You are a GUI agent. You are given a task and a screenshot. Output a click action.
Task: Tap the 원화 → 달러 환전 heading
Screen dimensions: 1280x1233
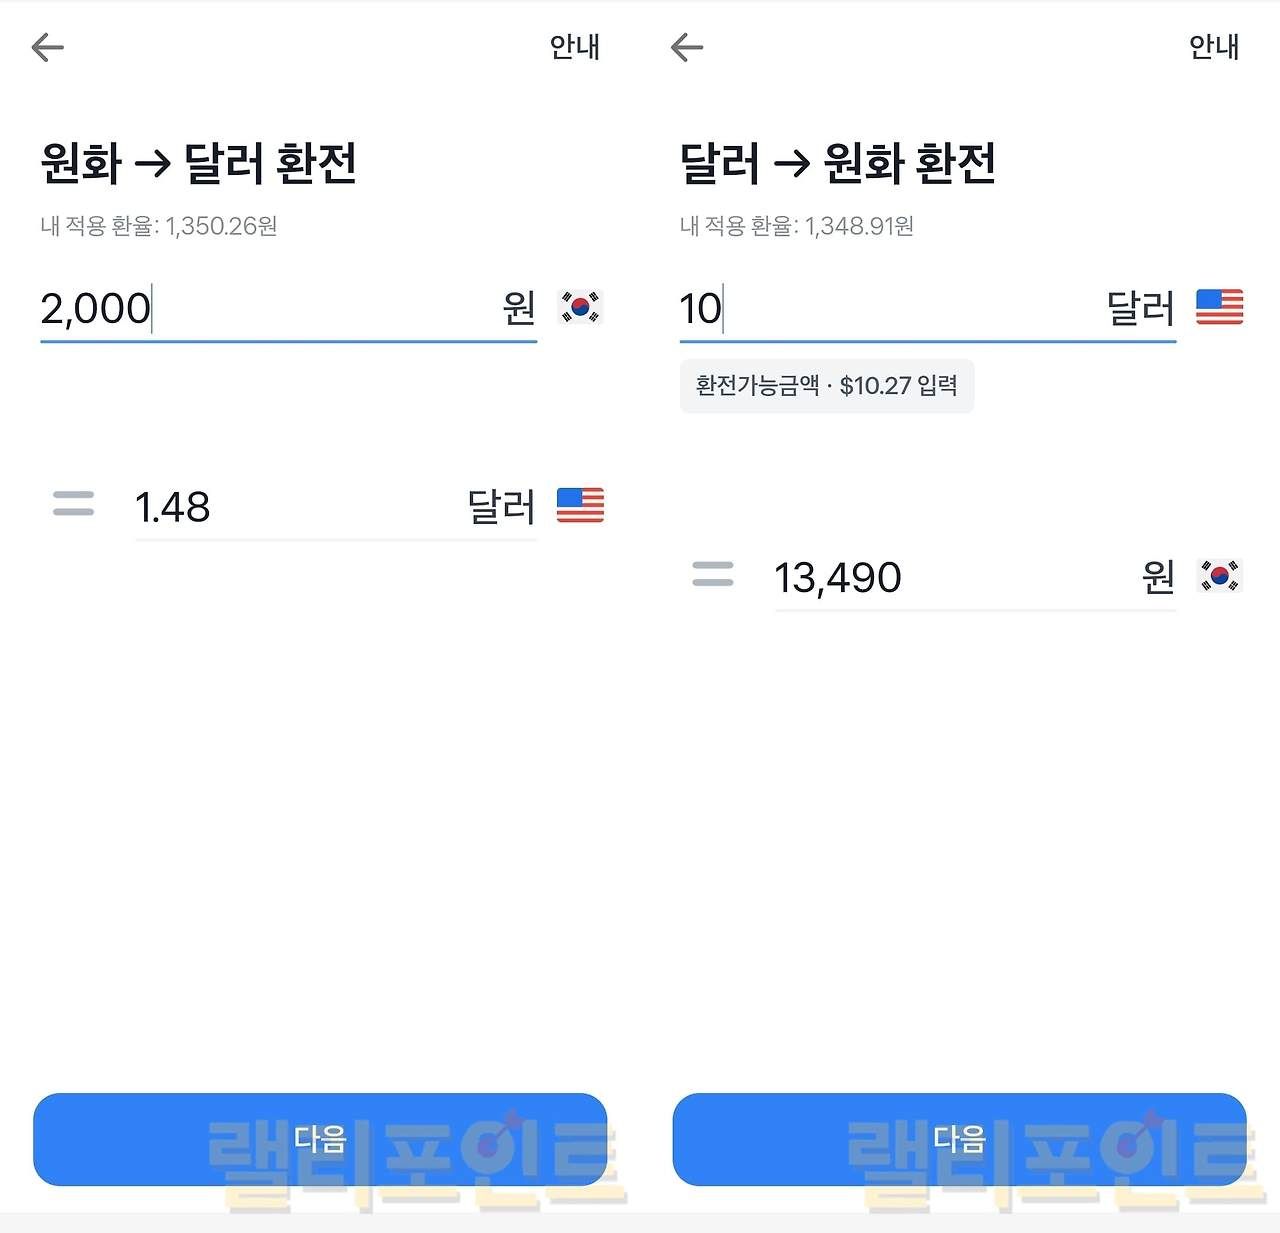tap(198, 164)
